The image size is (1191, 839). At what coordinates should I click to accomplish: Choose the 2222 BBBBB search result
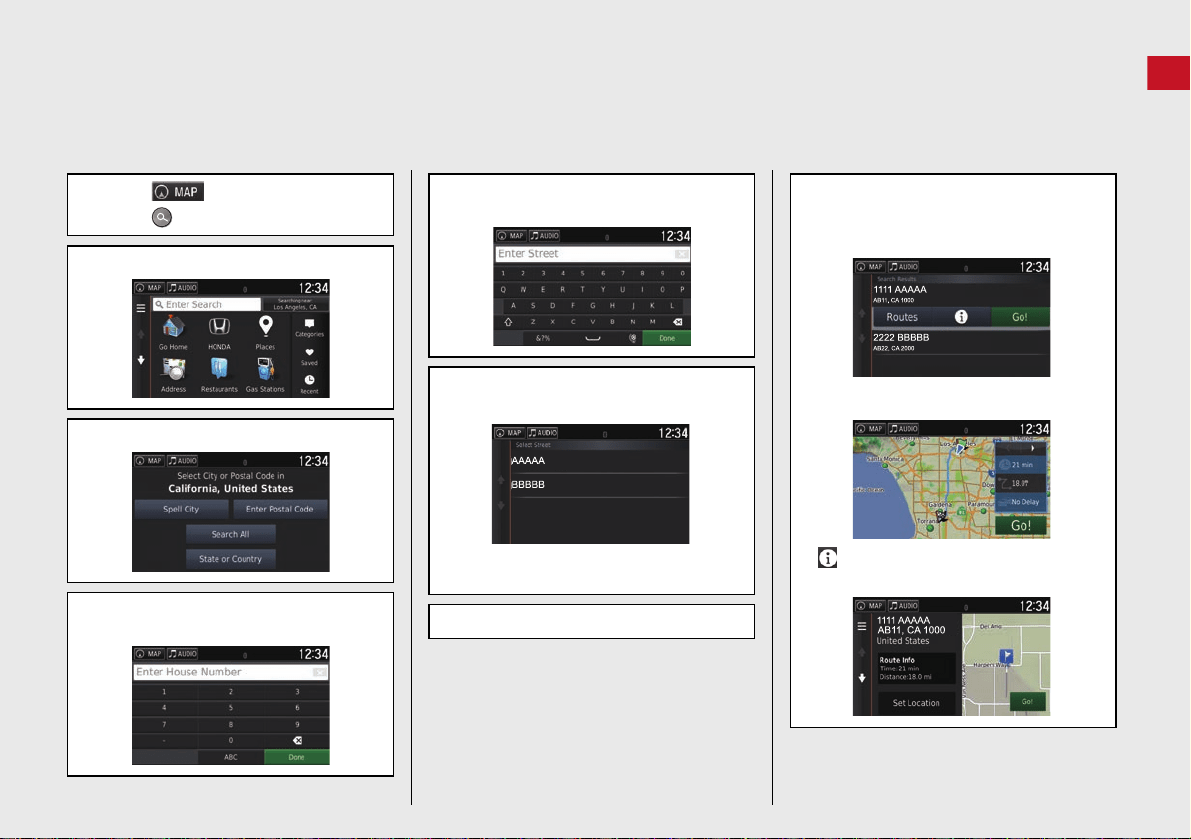click(960, 342)
